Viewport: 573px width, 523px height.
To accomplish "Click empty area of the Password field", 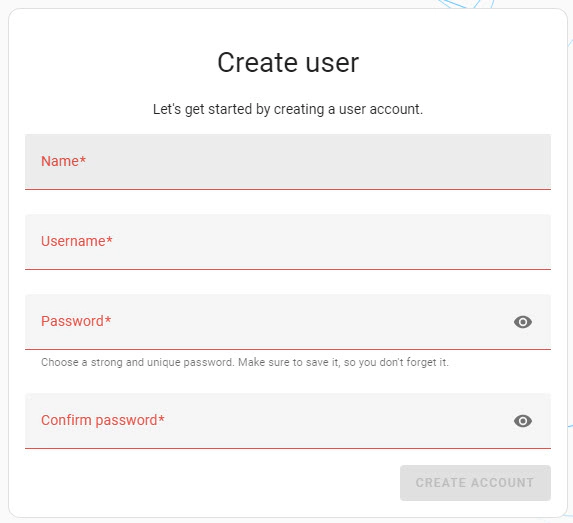I will click(311, 322).
